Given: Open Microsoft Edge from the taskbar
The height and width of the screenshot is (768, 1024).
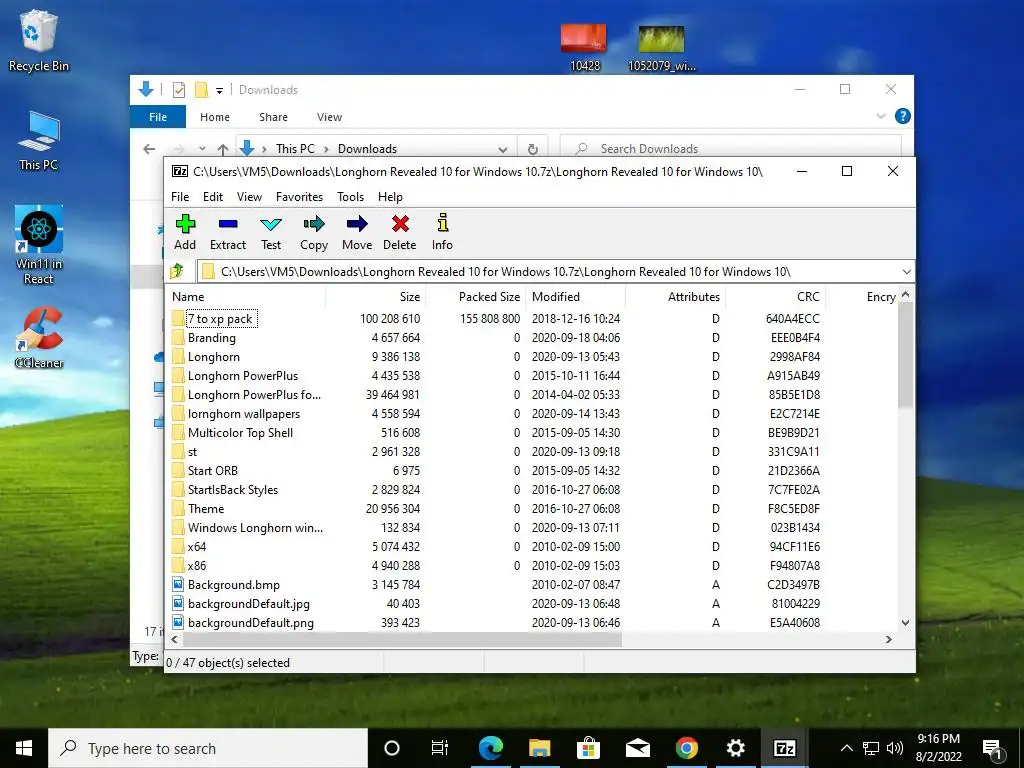Looking at the screenshot, I should coord(491,748).
